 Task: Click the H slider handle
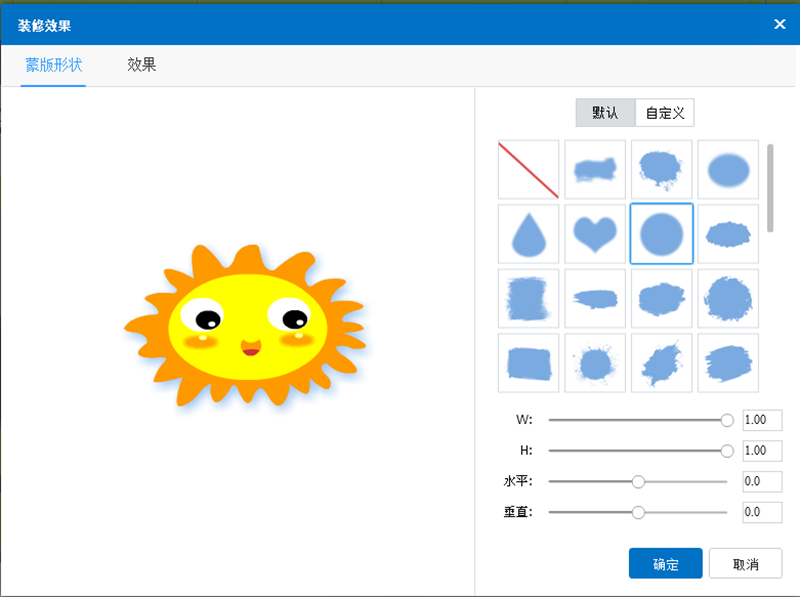[727, 451]
